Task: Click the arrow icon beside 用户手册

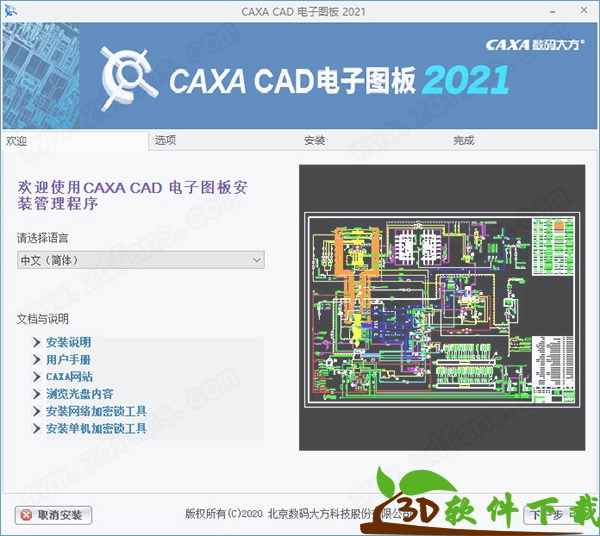Action: (37, 359)
